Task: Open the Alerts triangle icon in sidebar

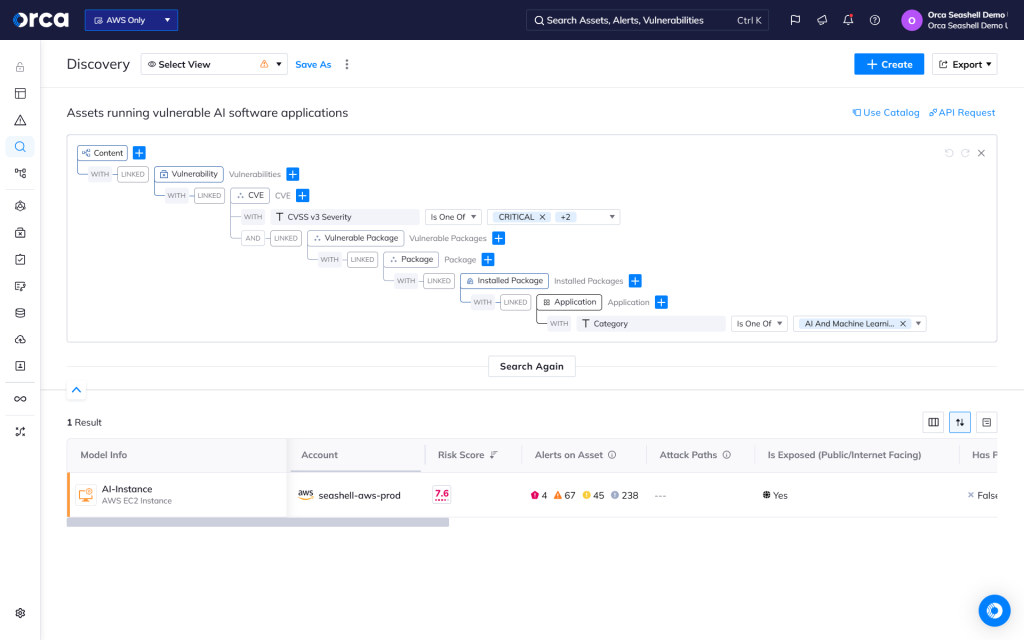Action: (20, 120)
